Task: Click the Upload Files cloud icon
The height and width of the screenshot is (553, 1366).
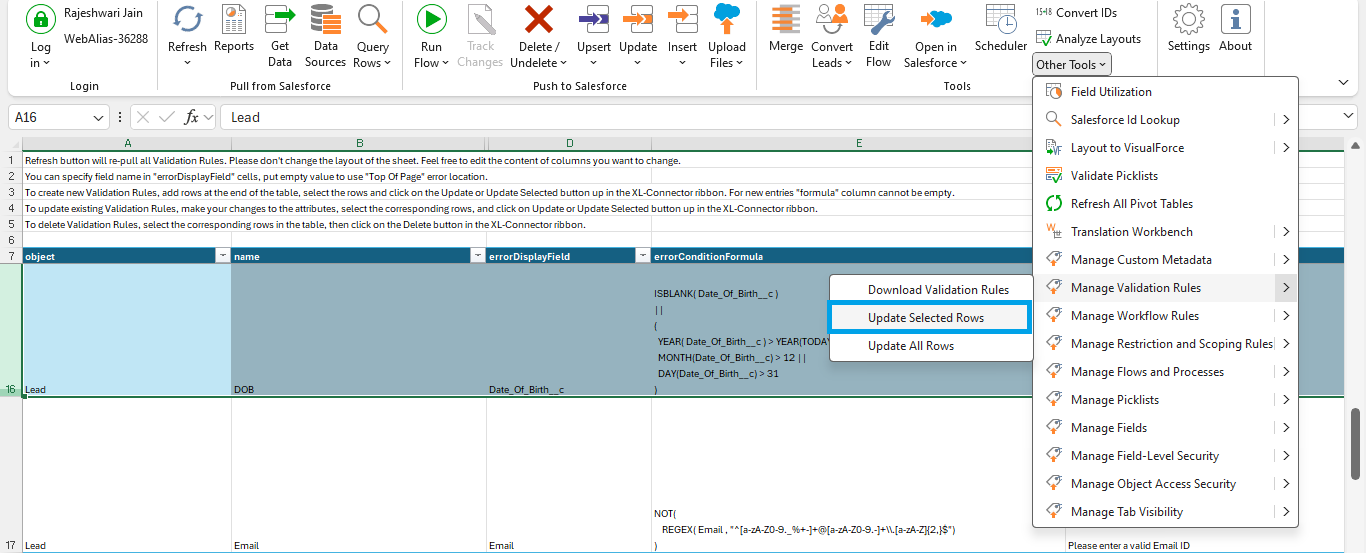Action: (727, 20)
